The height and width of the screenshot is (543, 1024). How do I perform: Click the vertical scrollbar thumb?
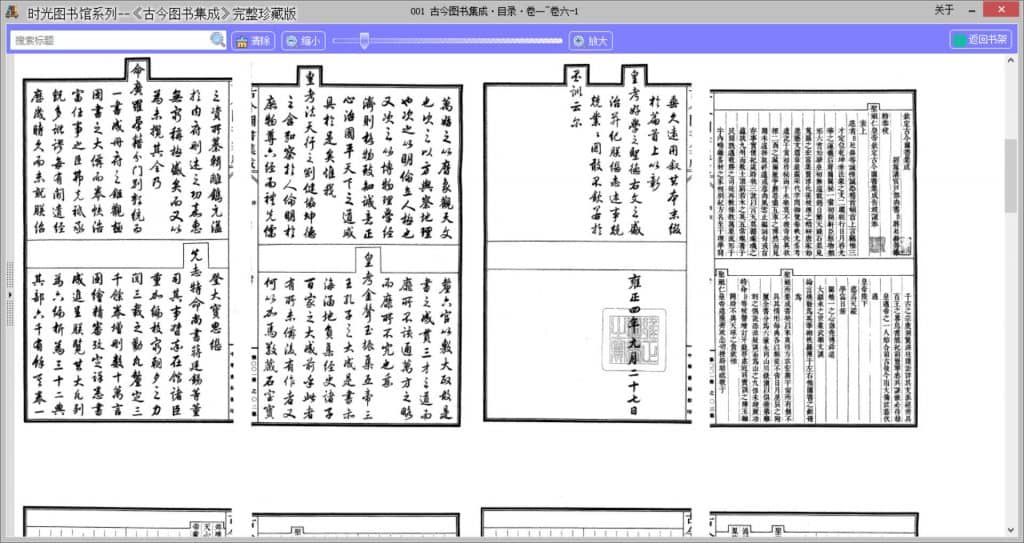click(1010, 175)
